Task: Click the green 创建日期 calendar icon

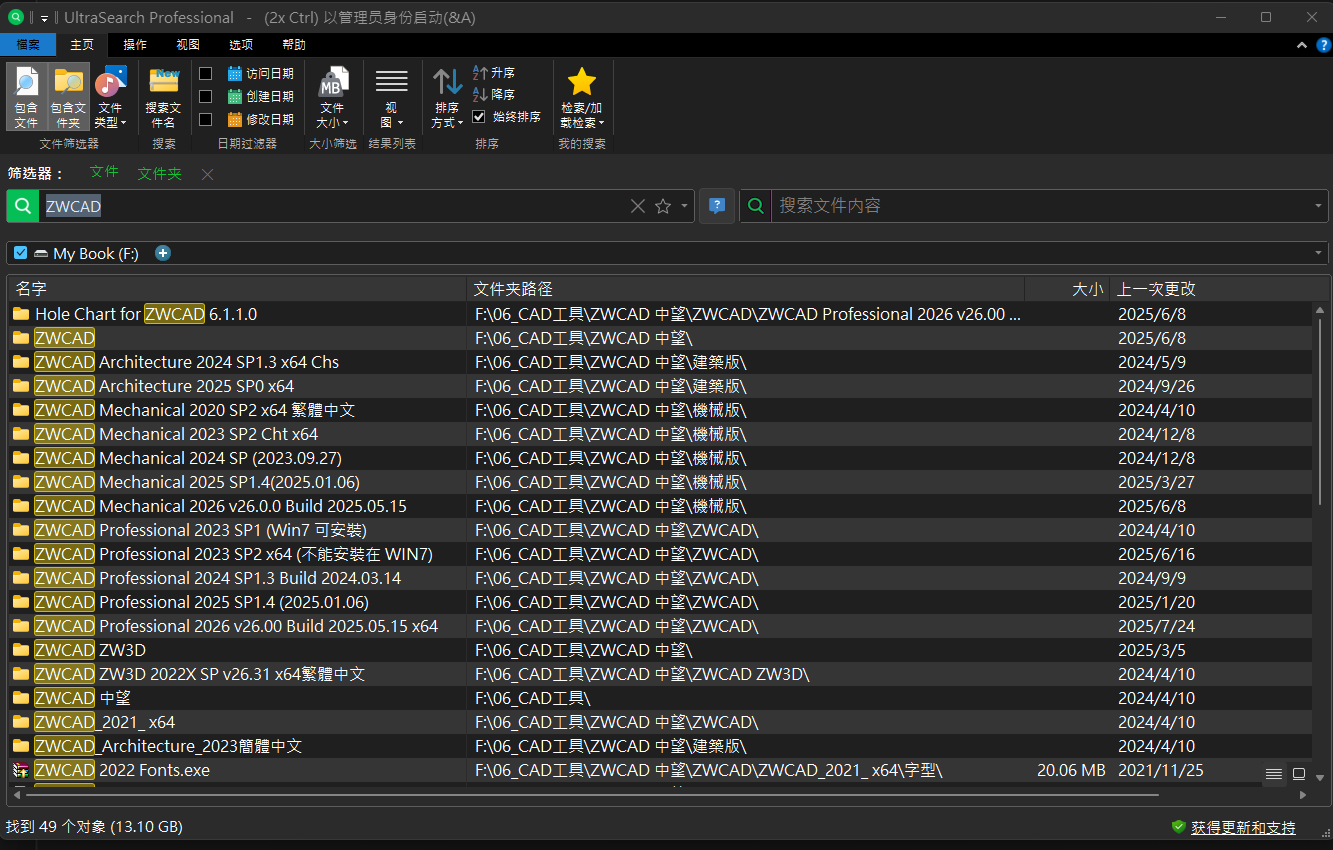Action: tap(235, 96)
